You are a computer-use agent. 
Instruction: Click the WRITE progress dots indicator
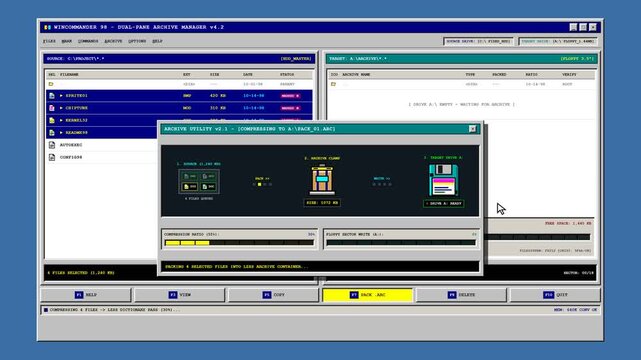click(x=382, y=184)
